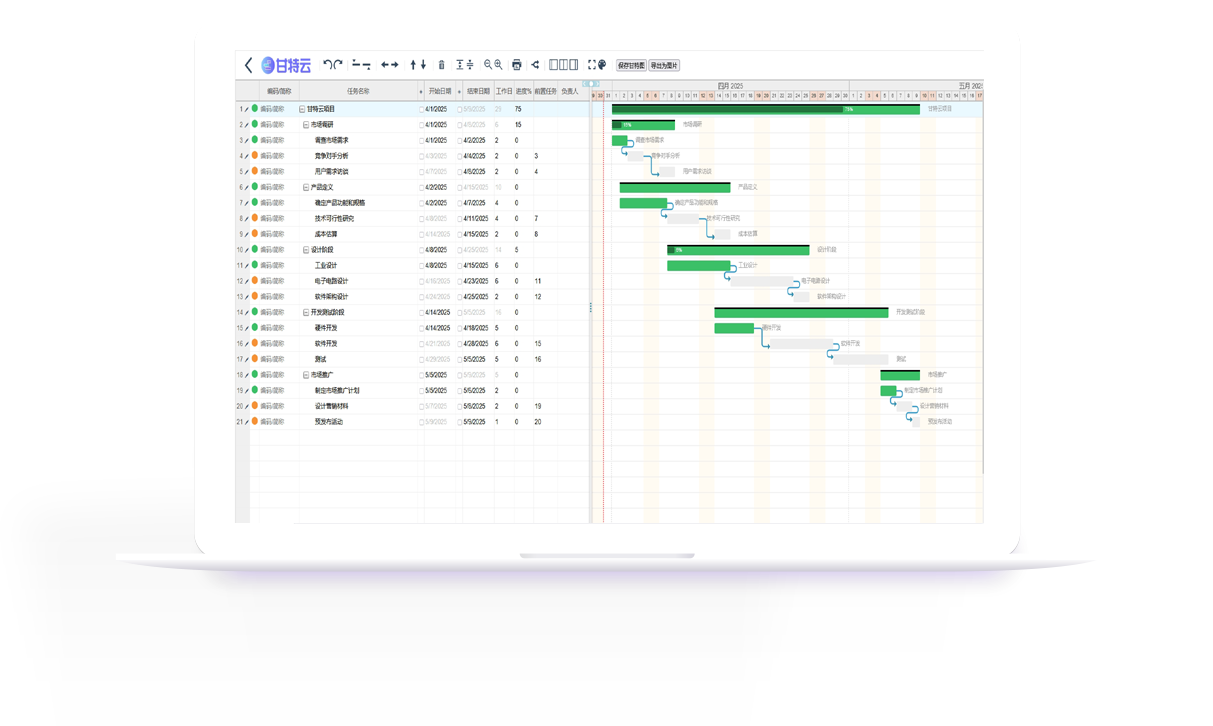Click the green 设计阶段 progress bar in the chart
This screenshot has width=1213, height=726.
pos(738,250)
